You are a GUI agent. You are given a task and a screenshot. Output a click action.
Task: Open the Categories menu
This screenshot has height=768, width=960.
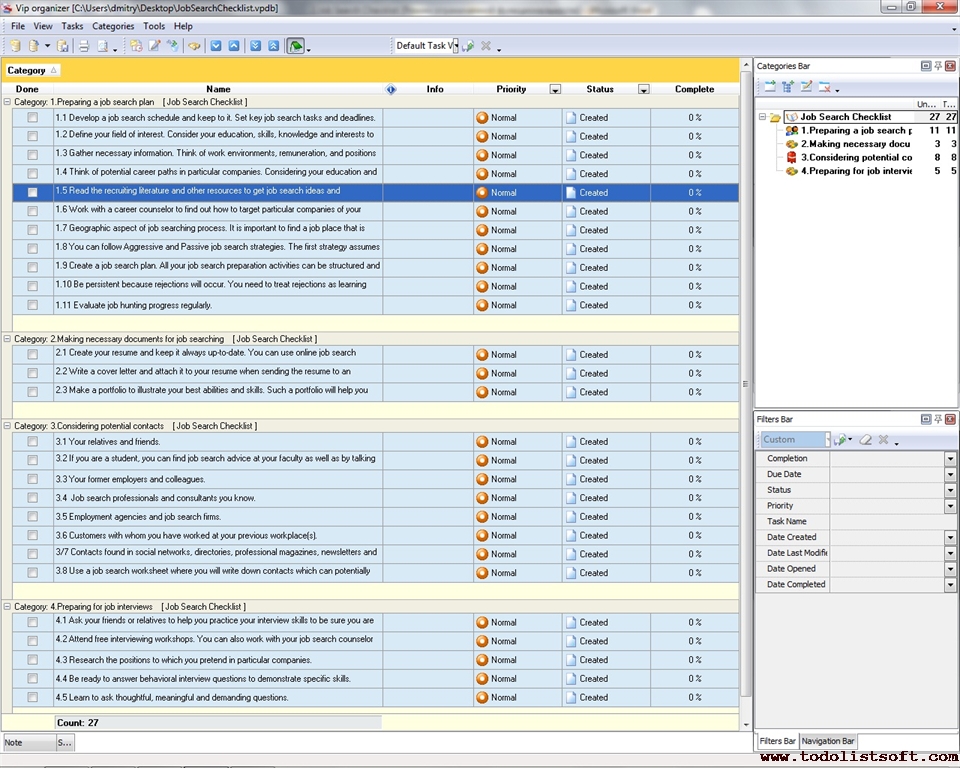112,26
